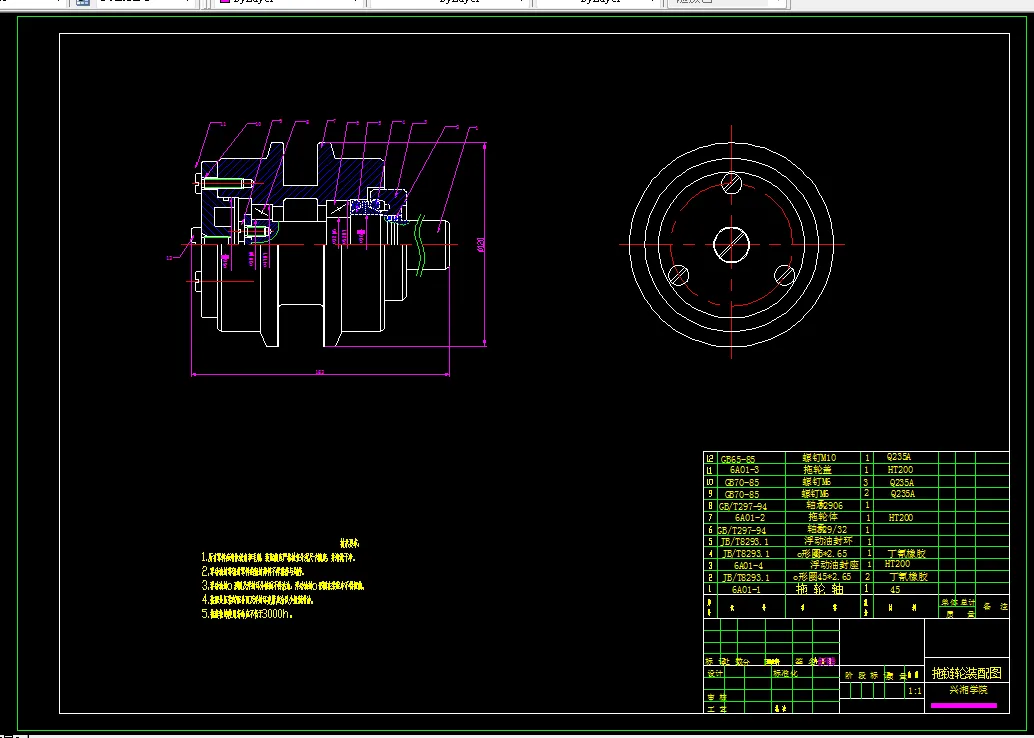
Task: Pick the '1:1' scale text
Action: [915, 692]
